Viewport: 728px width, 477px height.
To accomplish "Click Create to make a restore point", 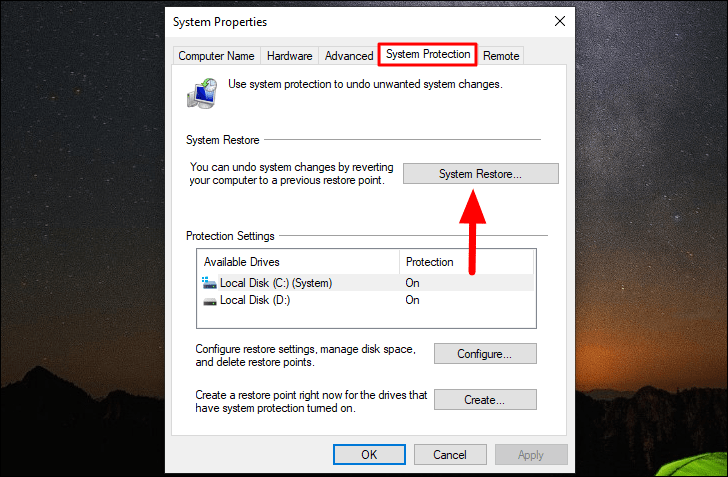I will coord(485,400).
